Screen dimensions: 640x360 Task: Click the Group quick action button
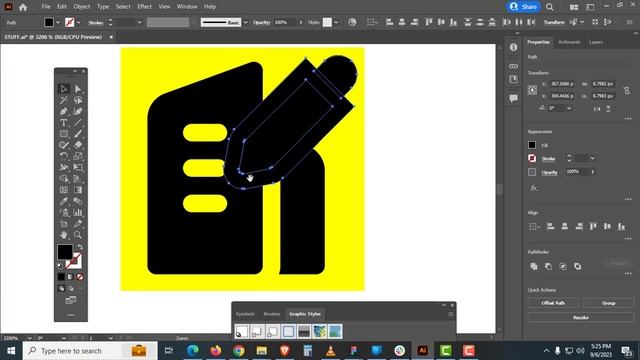(609, 303)
